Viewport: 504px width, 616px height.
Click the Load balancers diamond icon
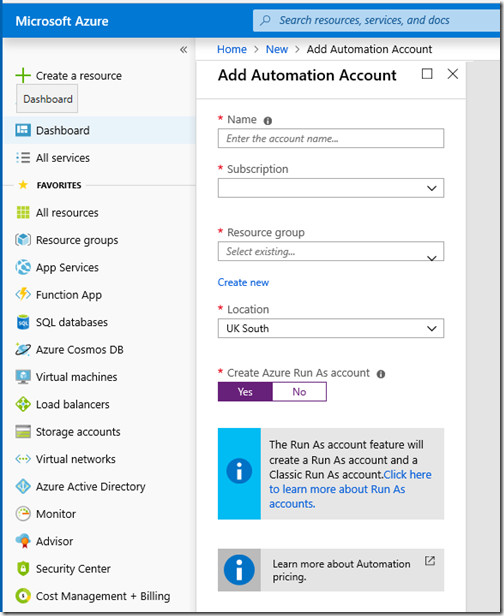[23, 404]
